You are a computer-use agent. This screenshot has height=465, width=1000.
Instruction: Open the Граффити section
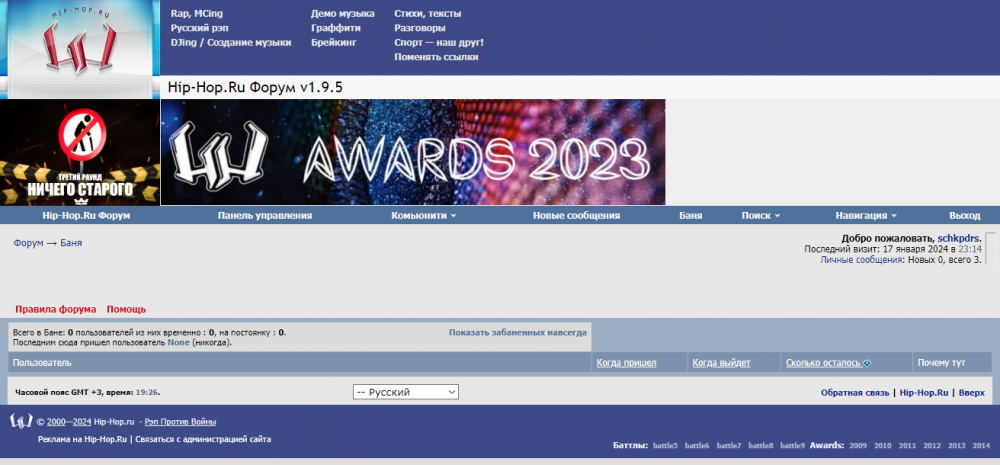[335, 28]
